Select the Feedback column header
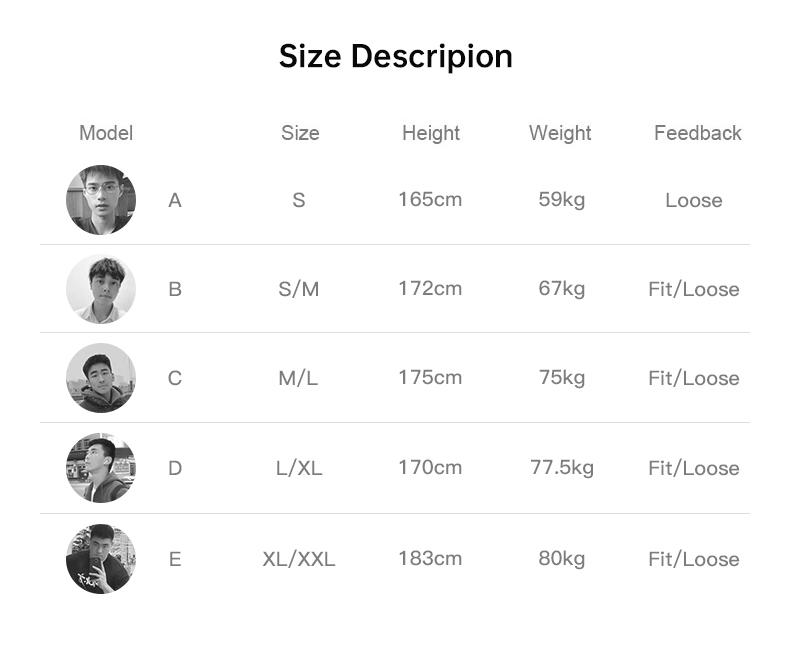The width and height of the screenshot is (790, 657). point(697,133)
